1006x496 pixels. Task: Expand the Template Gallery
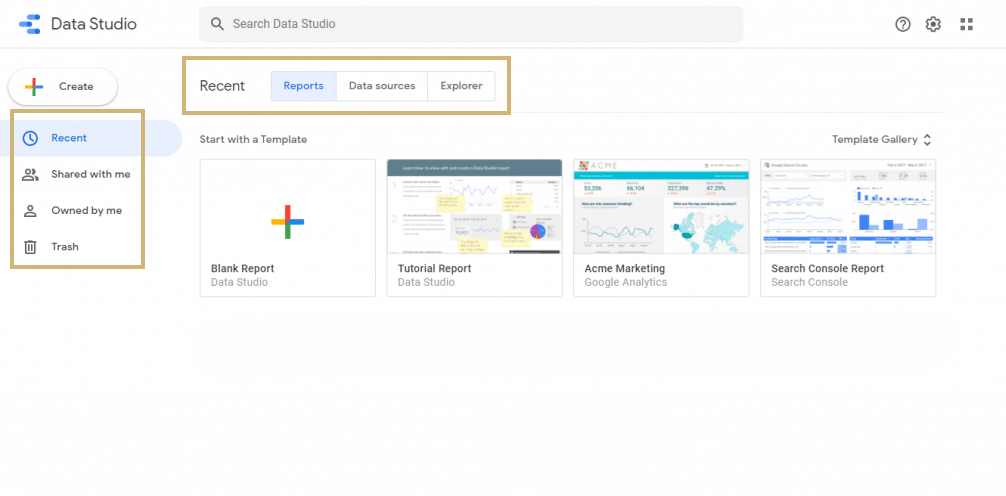click(x=883, y=139)
